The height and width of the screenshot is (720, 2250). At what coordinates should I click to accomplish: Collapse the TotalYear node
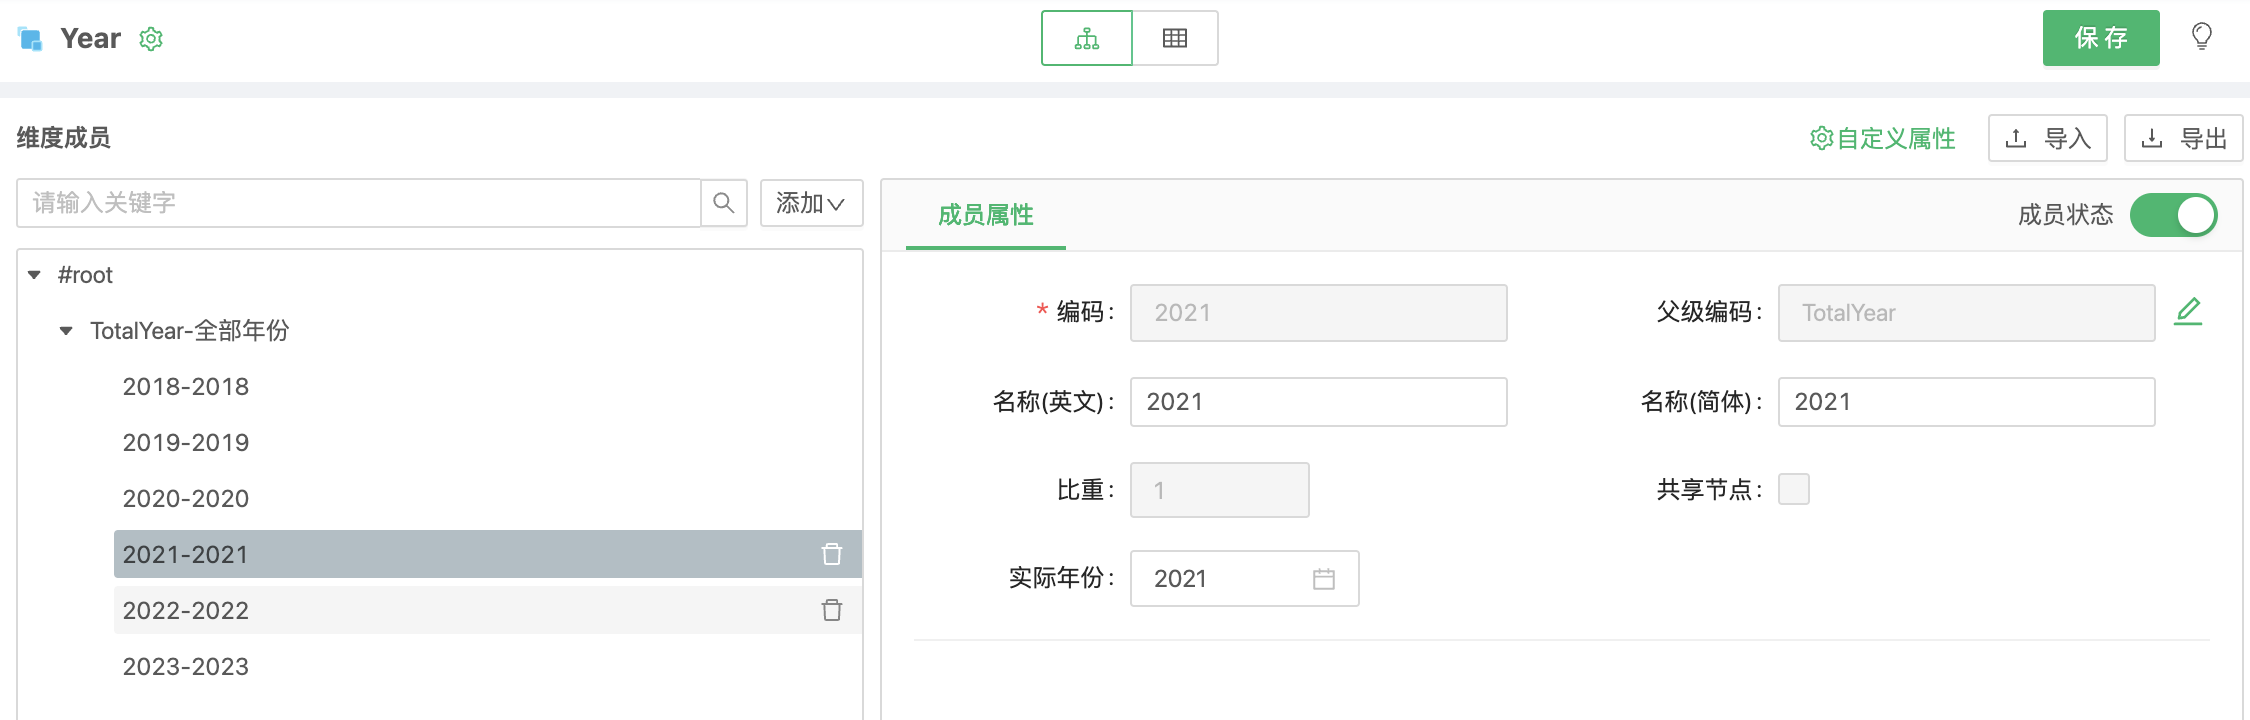66,331
